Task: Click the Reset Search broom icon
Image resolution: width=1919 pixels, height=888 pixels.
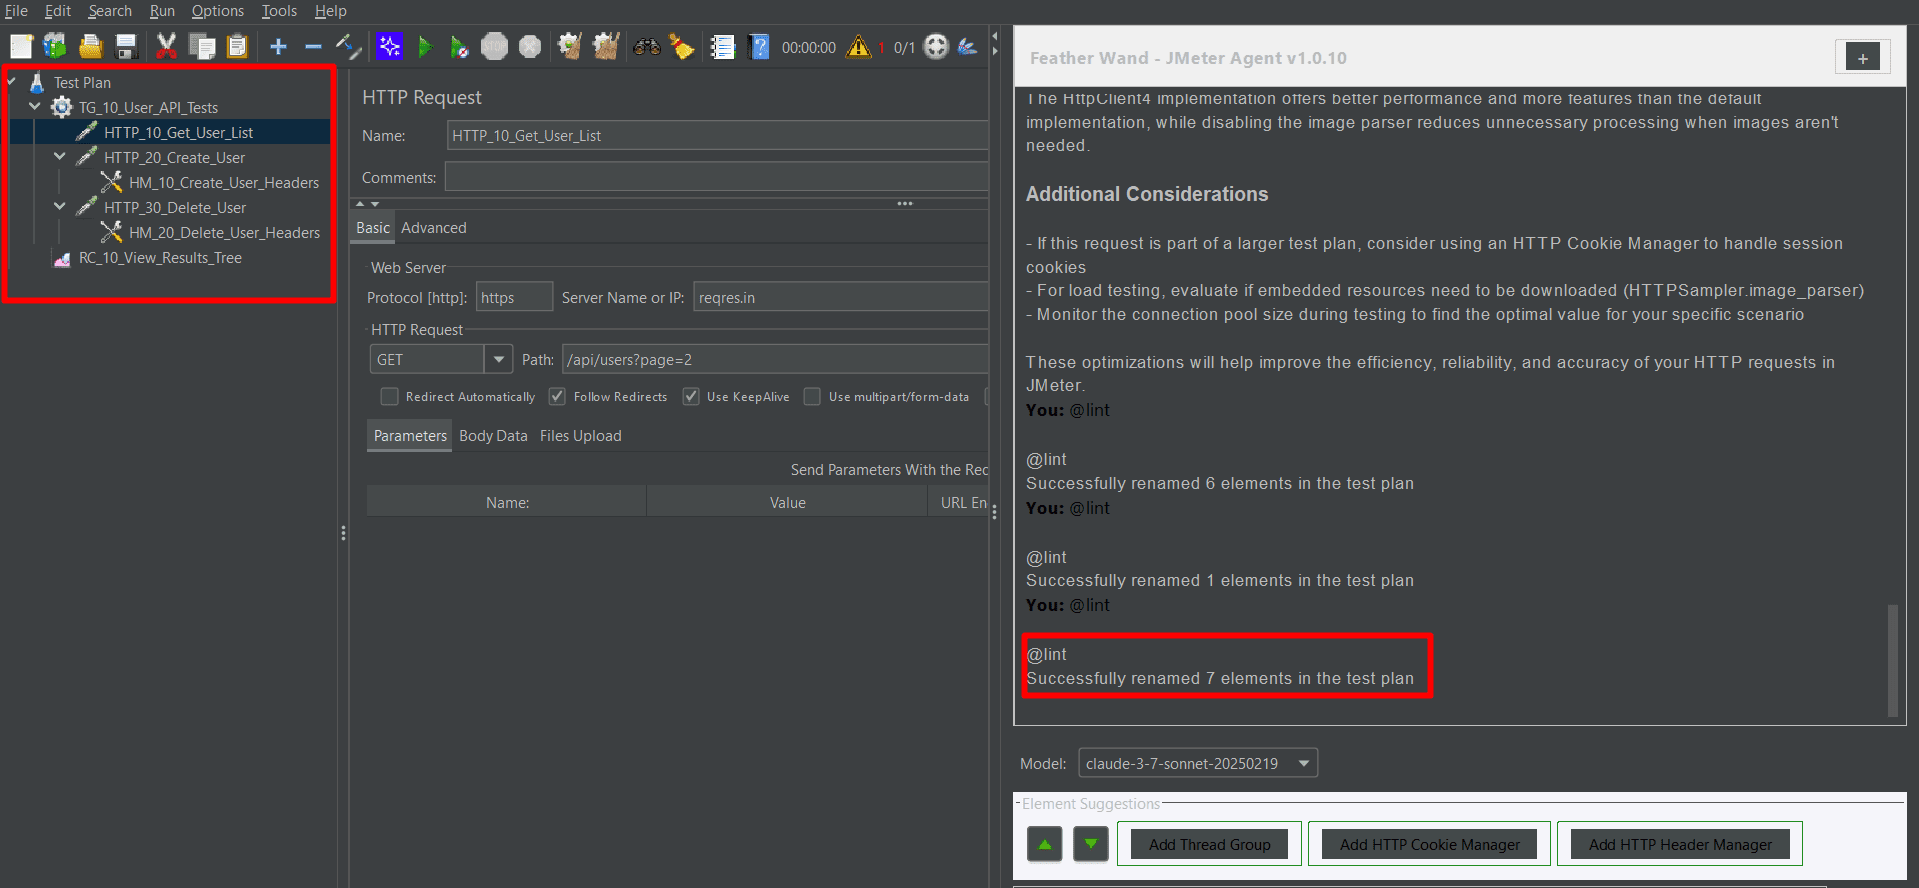Action: (682, 47)
